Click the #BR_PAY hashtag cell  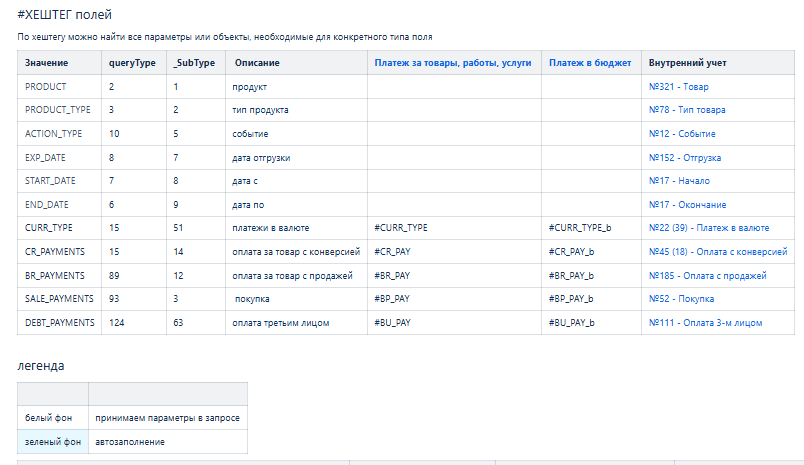[x=392, y=275]
